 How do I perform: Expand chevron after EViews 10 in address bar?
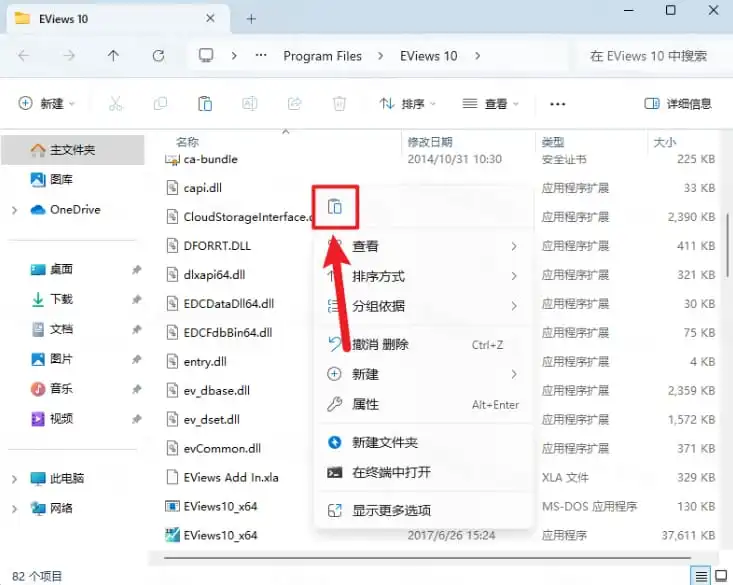tap(477, 56)
